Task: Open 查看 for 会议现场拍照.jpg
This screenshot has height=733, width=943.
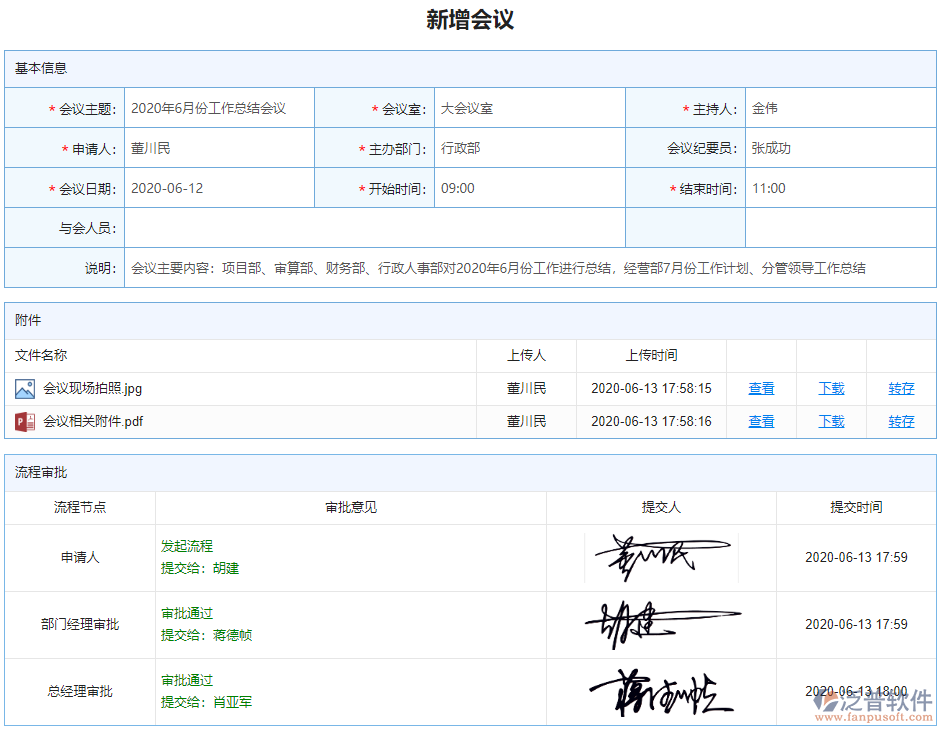Action: click(761, 387)
